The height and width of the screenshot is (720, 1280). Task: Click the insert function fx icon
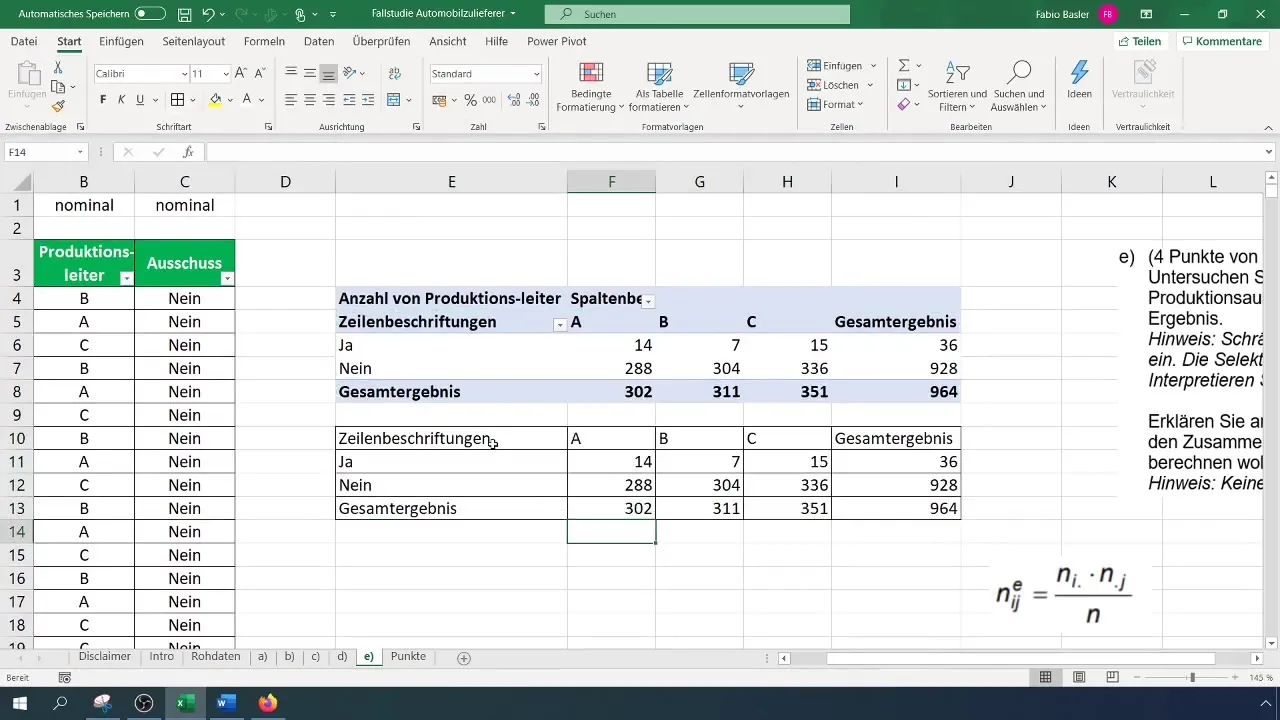click(x=188, y=152)
